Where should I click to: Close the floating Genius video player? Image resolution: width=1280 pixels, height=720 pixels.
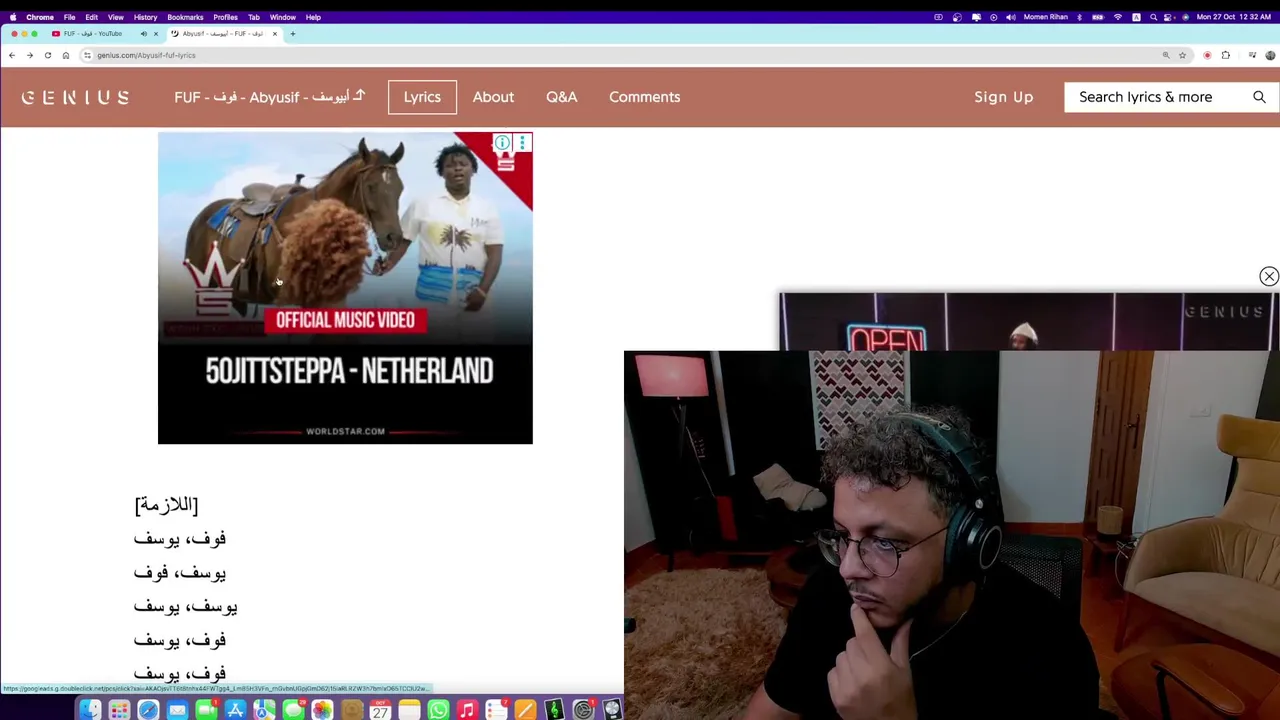(1269, 276)
